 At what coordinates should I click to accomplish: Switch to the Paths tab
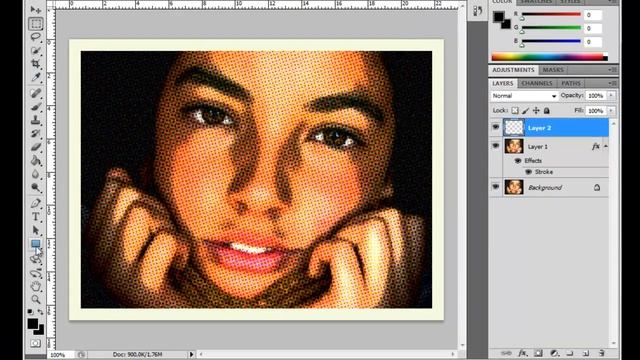click(x=571, y=83)
